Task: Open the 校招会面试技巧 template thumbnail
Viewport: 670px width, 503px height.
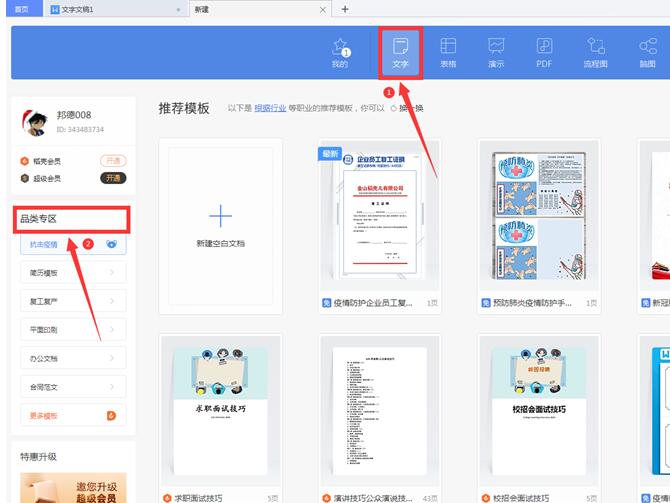Action: click(539, 411)
